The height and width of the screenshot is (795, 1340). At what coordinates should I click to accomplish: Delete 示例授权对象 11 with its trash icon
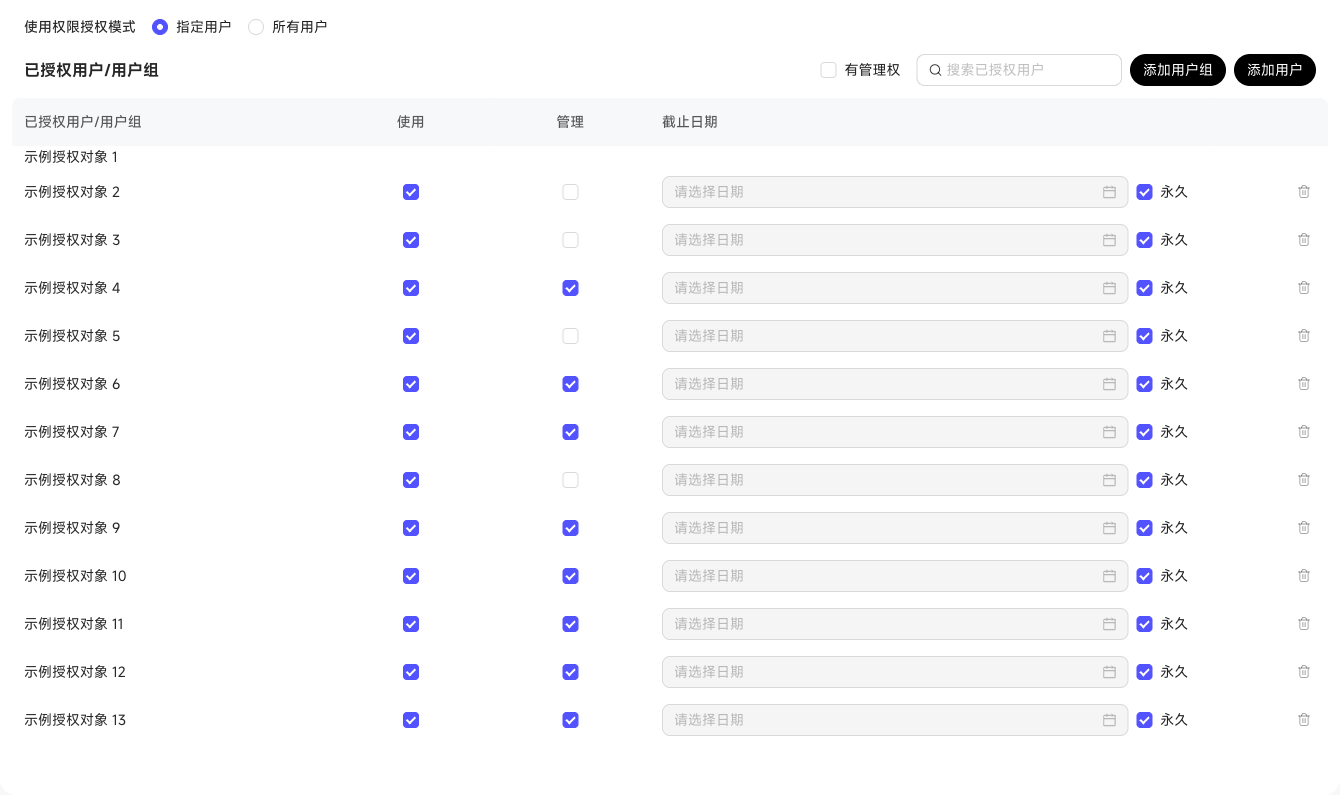point(1304,624)
